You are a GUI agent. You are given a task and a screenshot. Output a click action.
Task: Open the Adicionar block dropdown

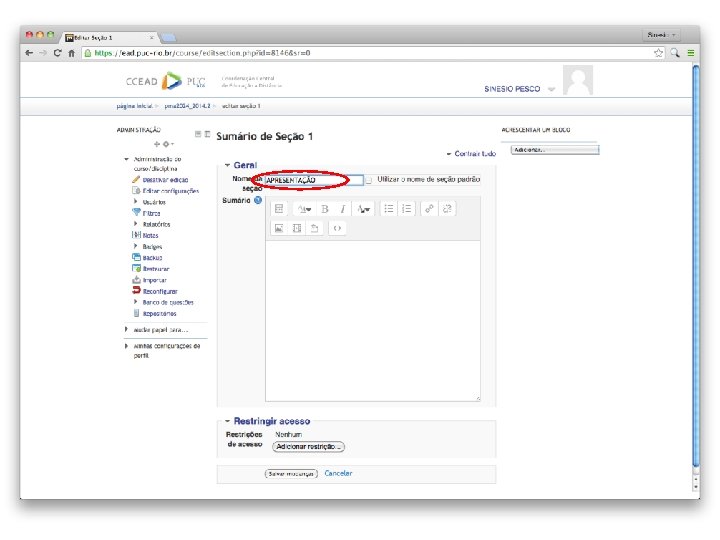point(555,150)
